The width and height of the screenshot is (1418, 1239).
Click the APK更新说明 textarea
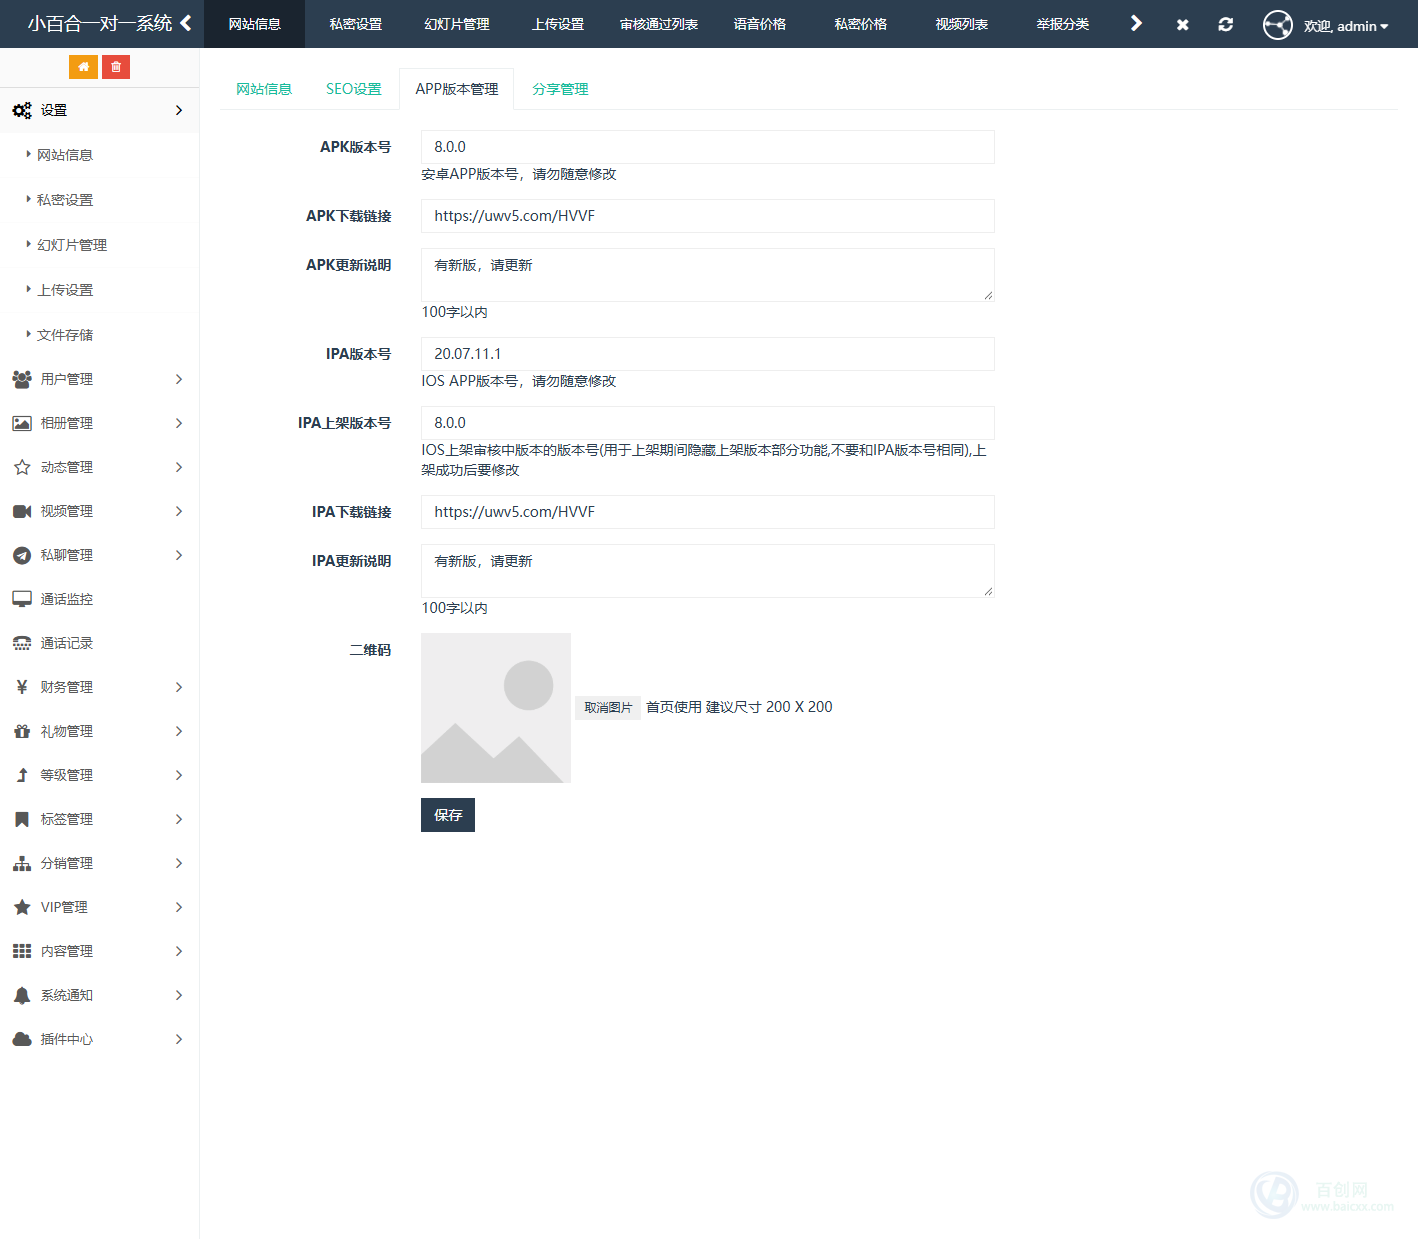pyautogui.click(x=708, y=275)
